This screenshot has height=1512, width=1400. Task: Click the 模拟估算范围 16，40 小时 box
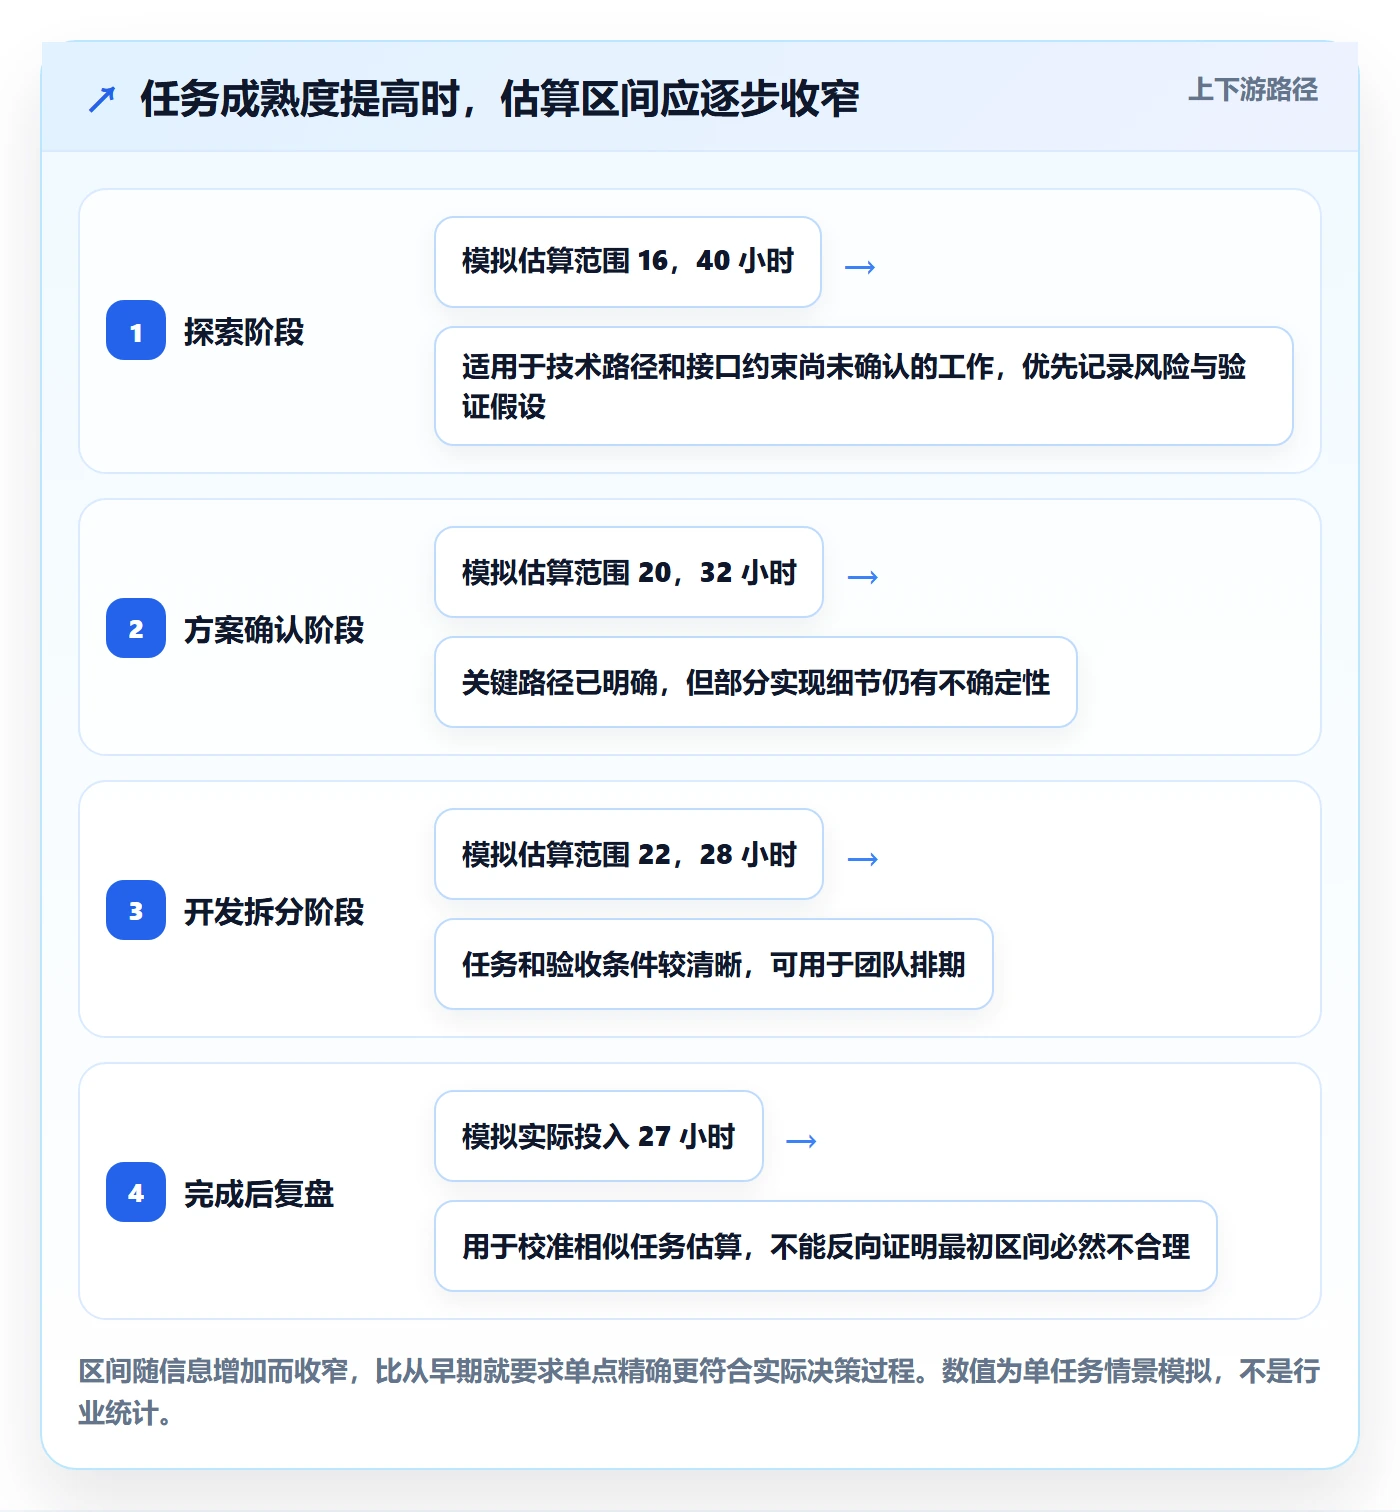(x=628, y=262)
